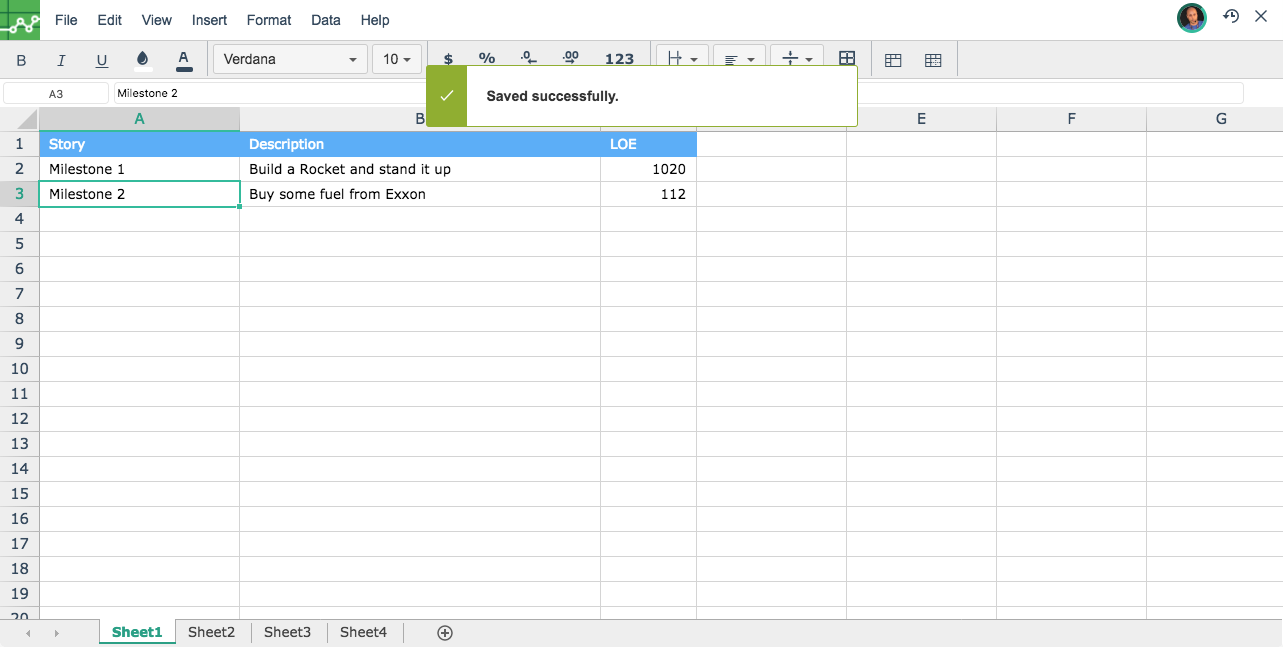Open the font size 10 dropdown
Image resolution: width=1283 pixels, height=647 pixels.
coord(397,60)
